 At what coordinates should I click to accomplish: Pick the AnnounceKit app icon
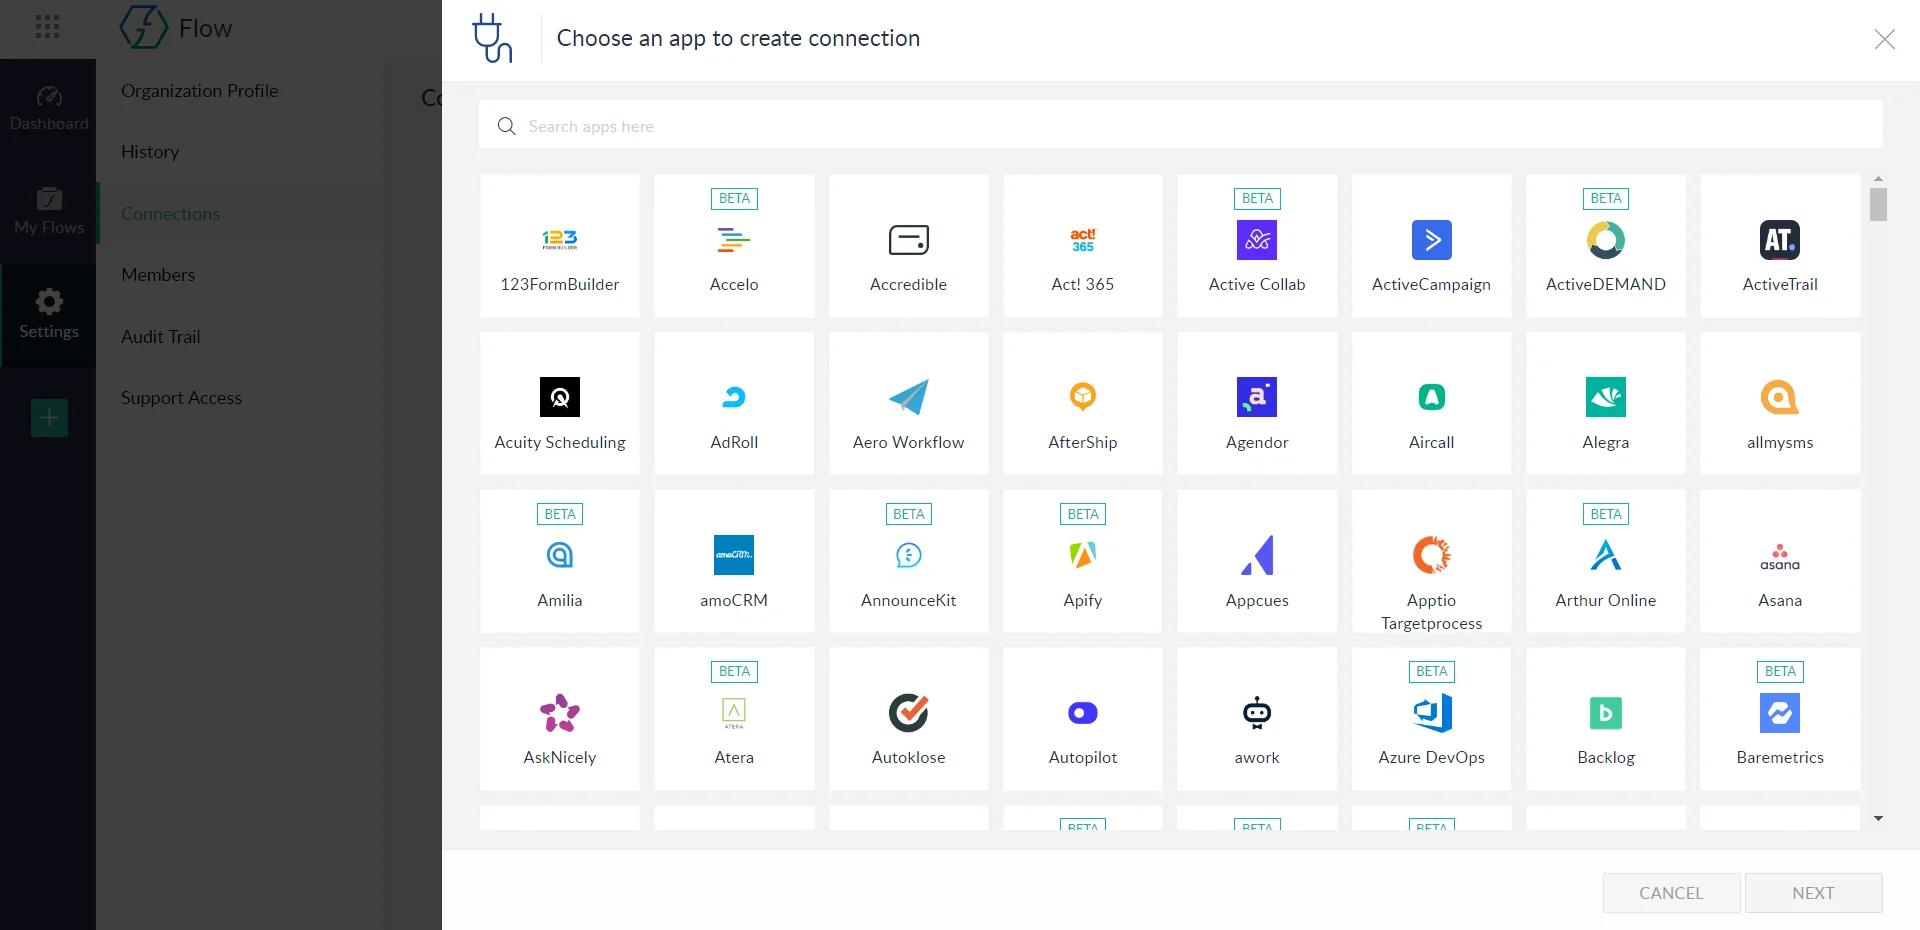point(908,555)
